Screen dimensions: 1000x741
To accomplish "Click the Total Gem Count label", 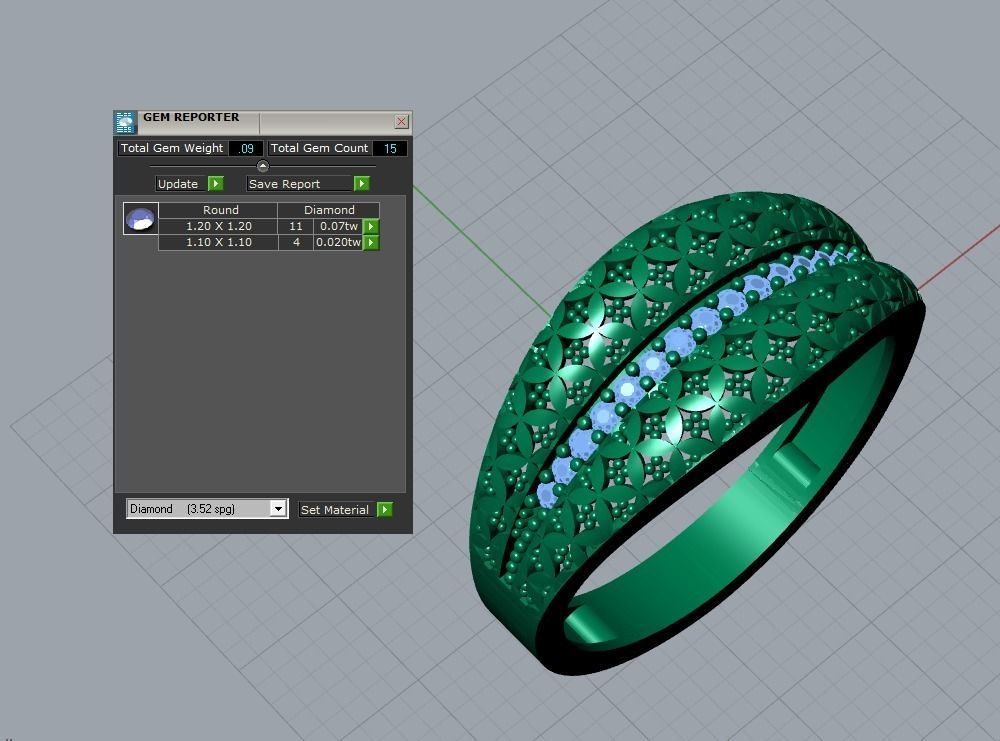I will (320, 148).
